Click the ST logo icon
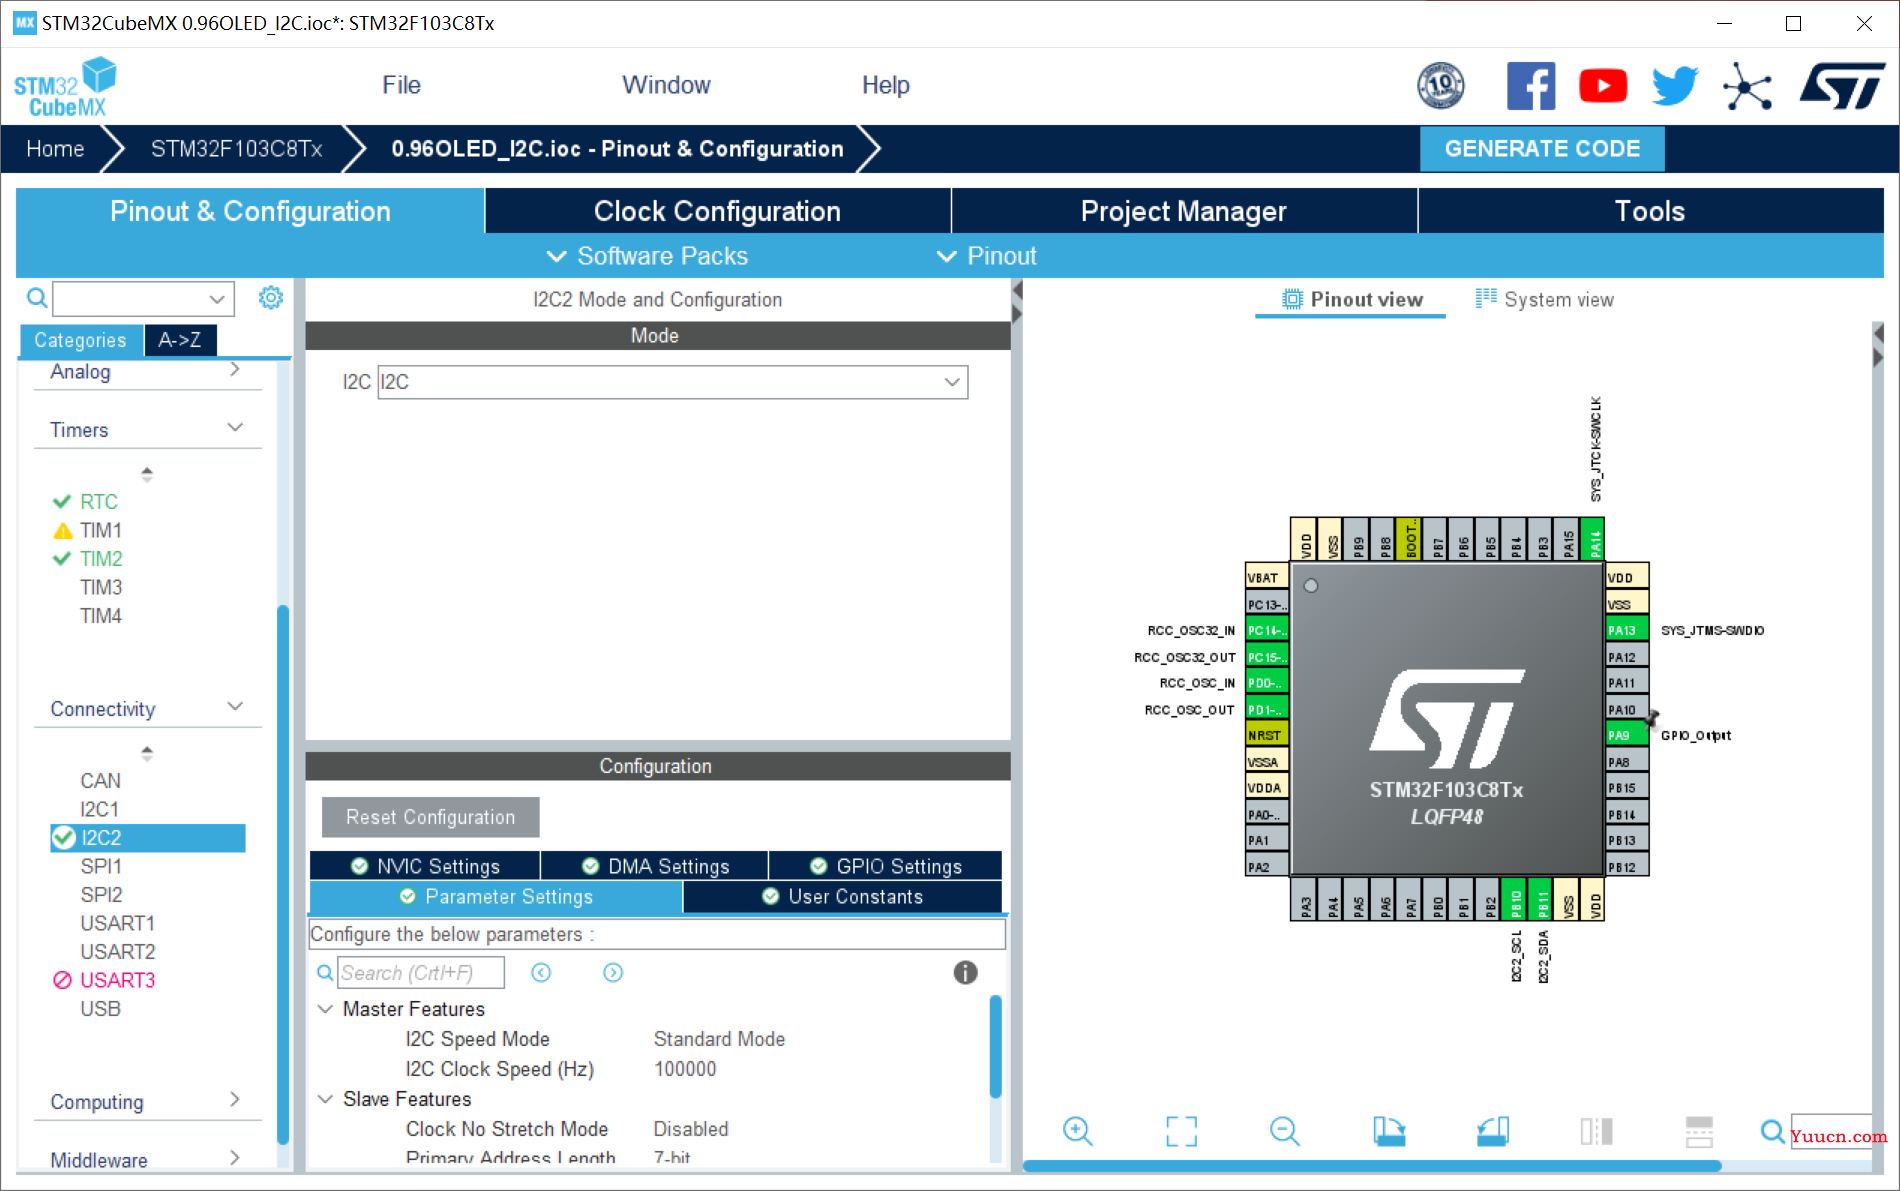This screenshot has width=1900, height=1191. pyautogui.click(x=1842, y=86)
